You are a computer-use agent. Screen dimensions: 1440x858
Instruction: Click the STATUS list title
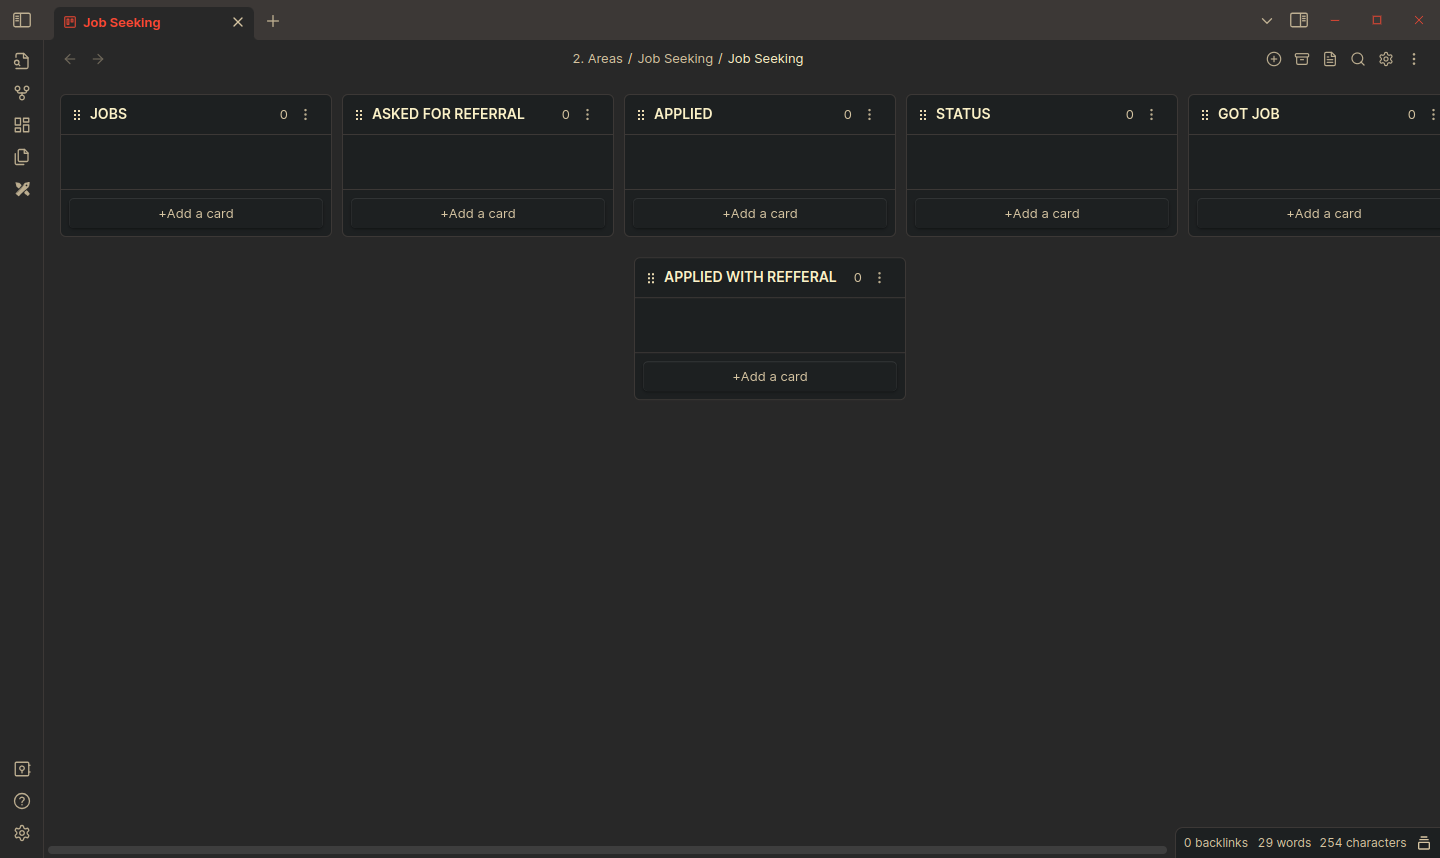pyautogui.click(x=963, y=114)
